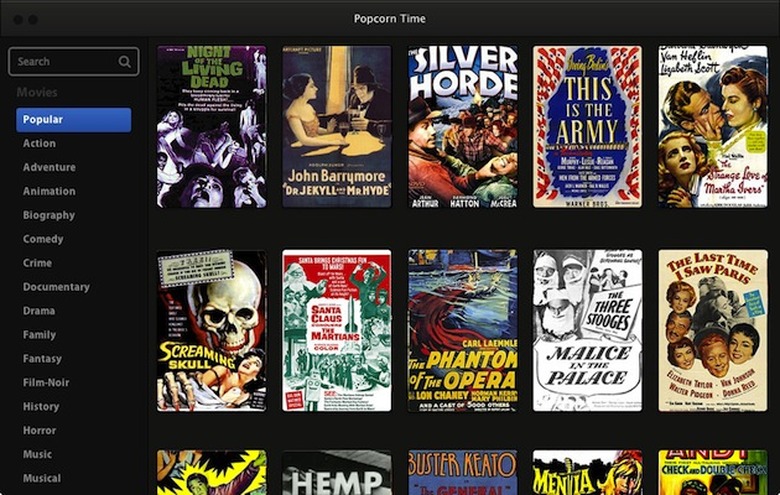Open Strange Love of Martha Ivers poster
This screenshot has width=780, height=495.
[x=713, y=126]
